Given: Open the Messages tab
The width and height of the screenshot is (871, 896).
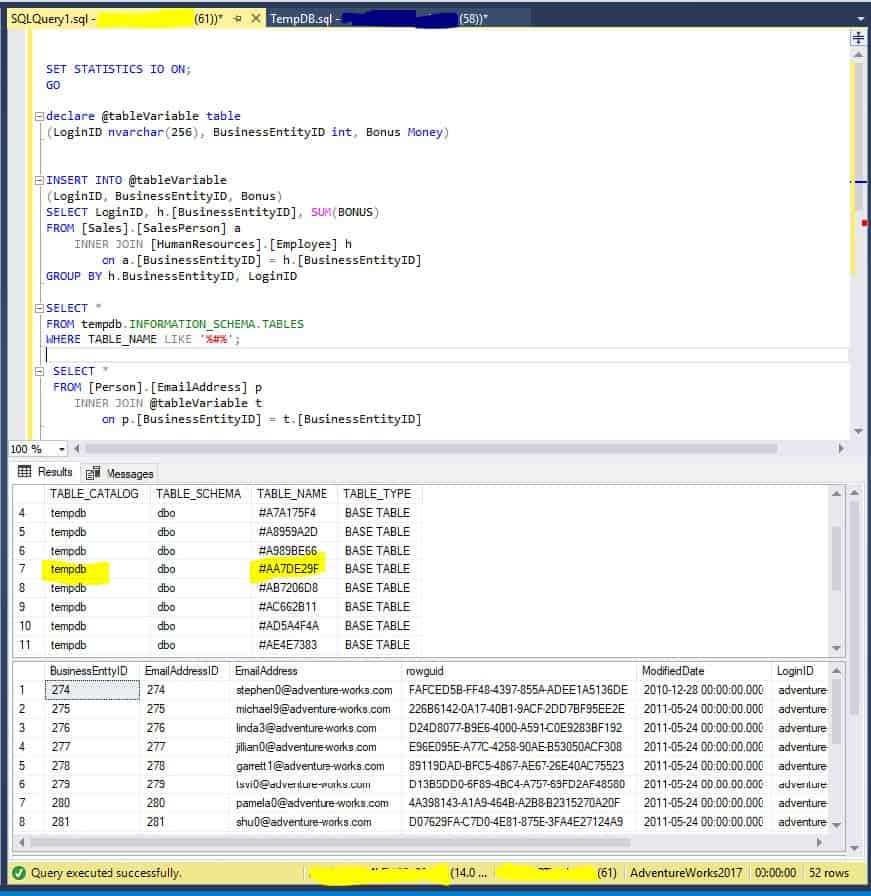Looking at the screenshot, I should [x=119, y=473].
